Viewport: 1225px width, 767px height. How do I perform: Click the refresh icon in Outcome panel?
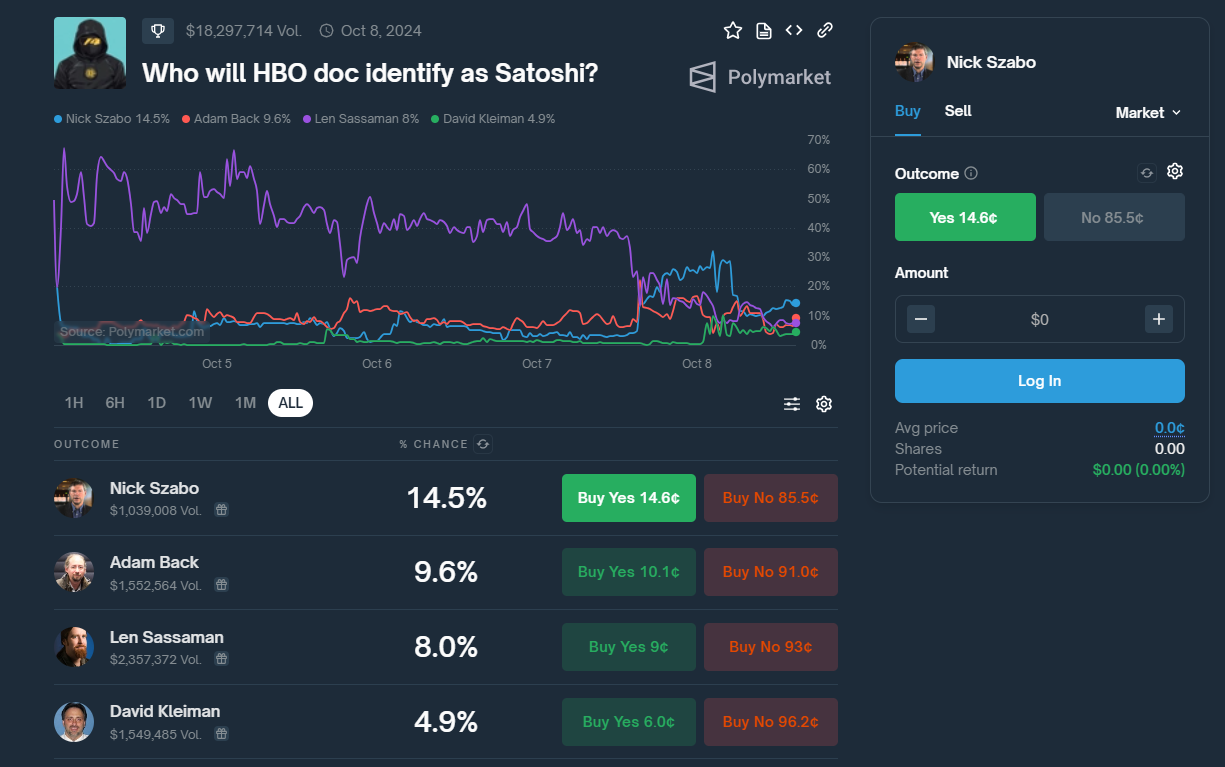1147,173
